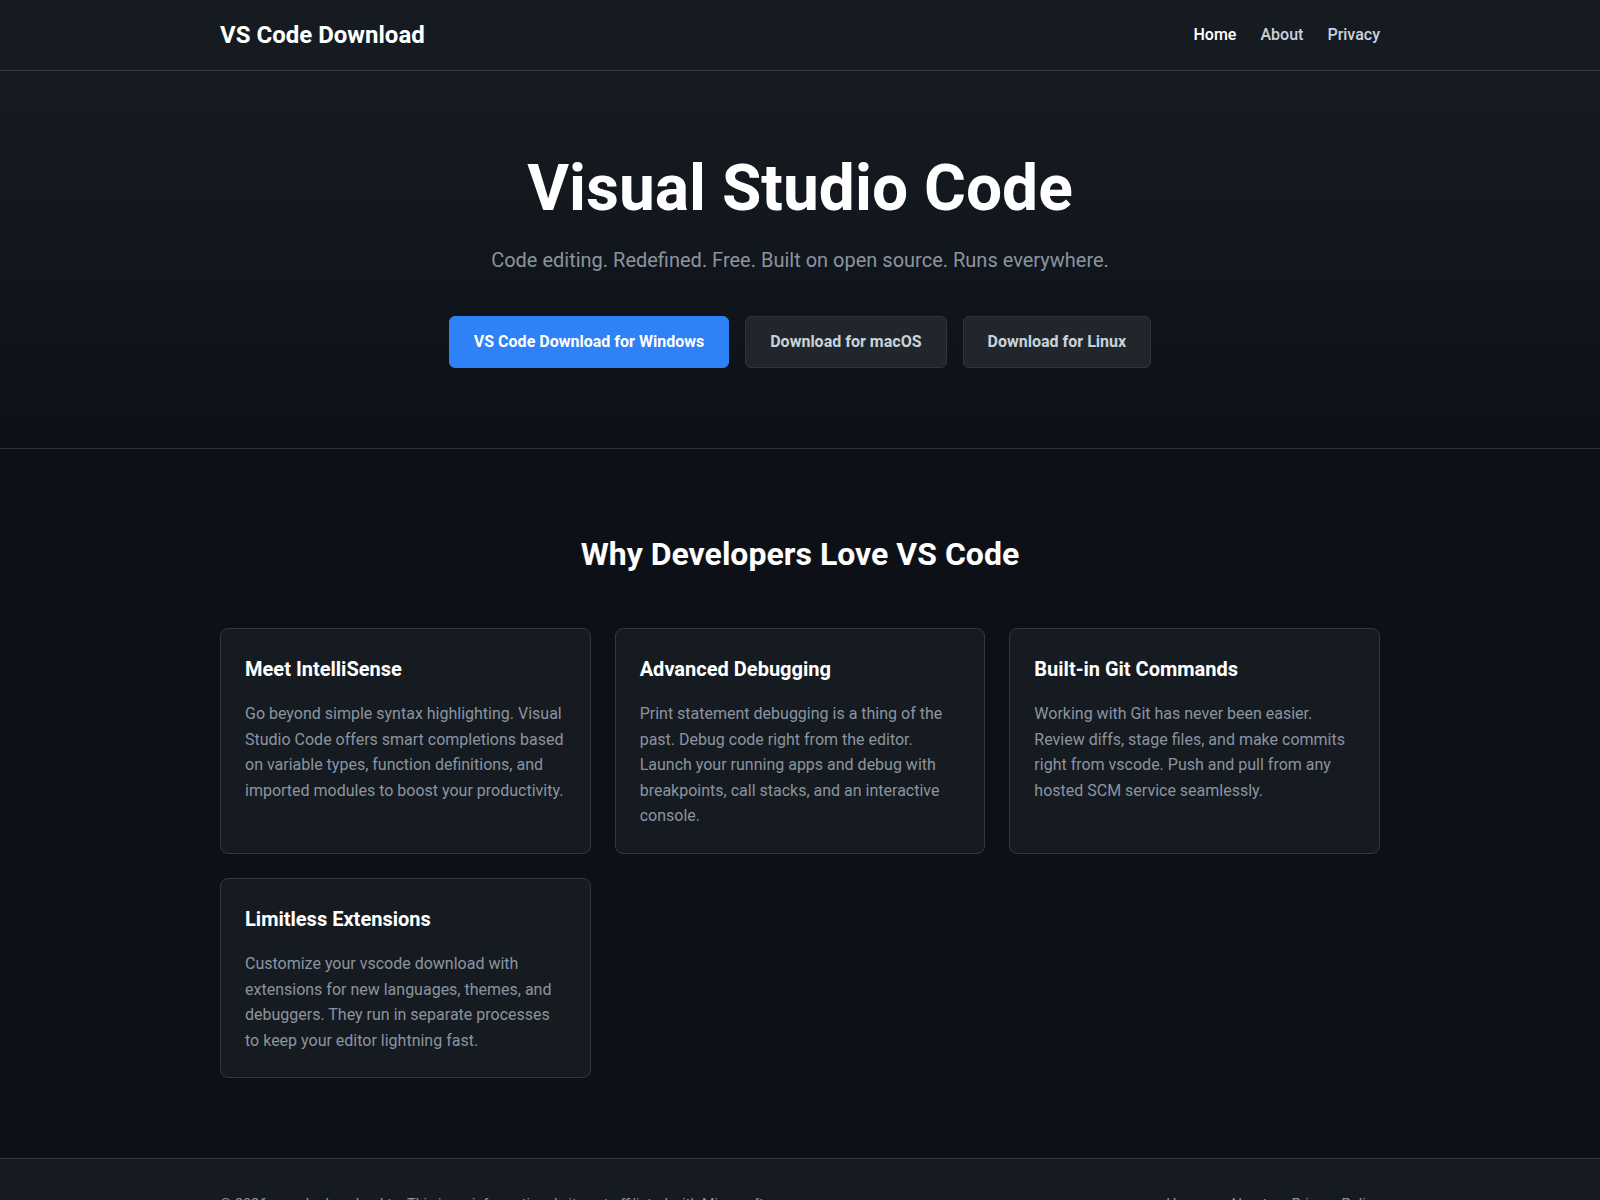The width and height of the screenshot is (1600, 1200).
Task: Click VS Code Download for Windows button
Action: (589, 342)
